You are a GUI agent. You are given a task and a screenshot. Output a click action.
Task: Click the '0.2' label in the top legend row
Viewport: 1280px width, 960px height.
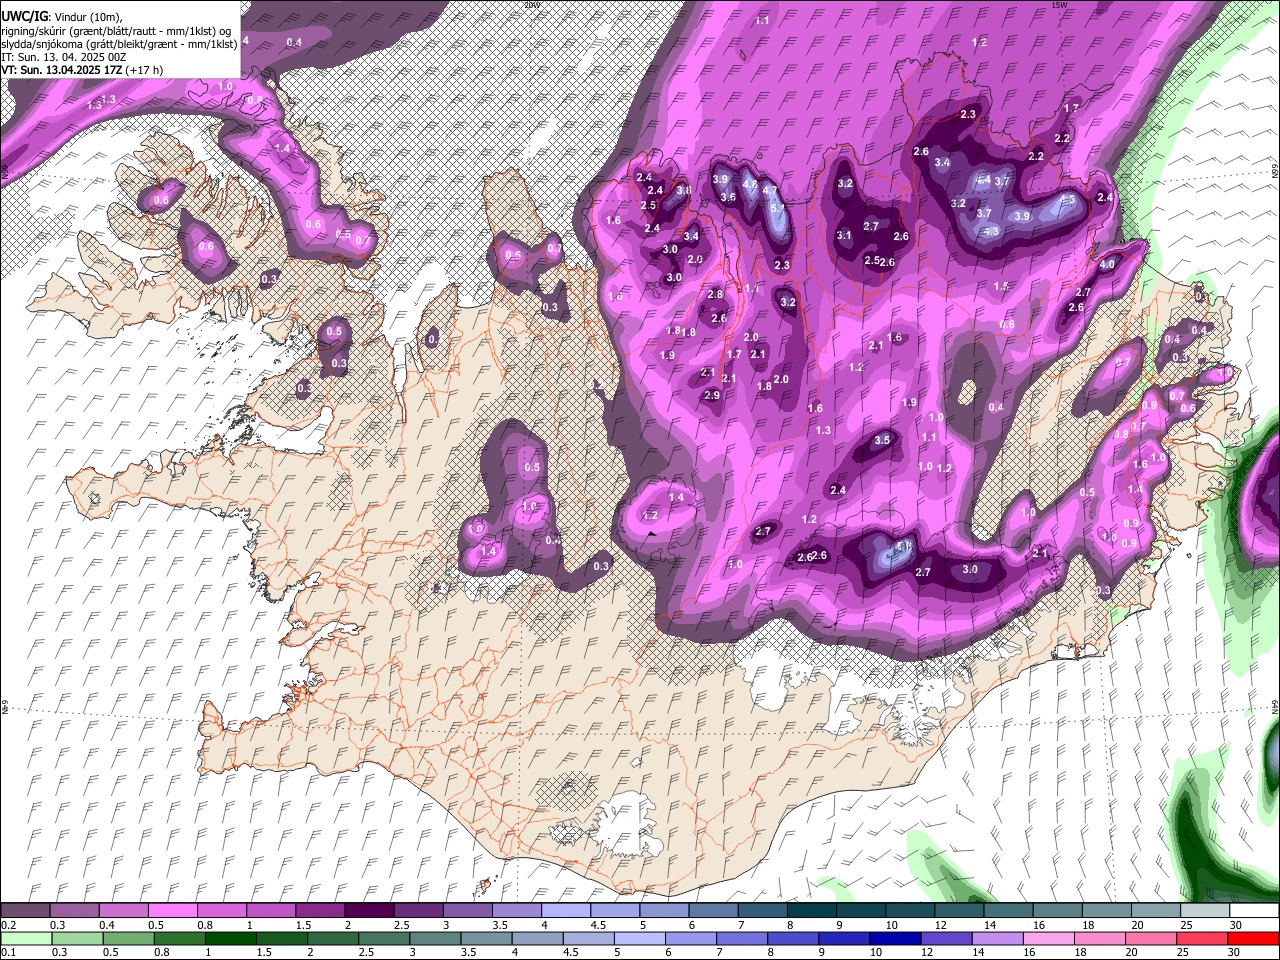coord(7,925)
